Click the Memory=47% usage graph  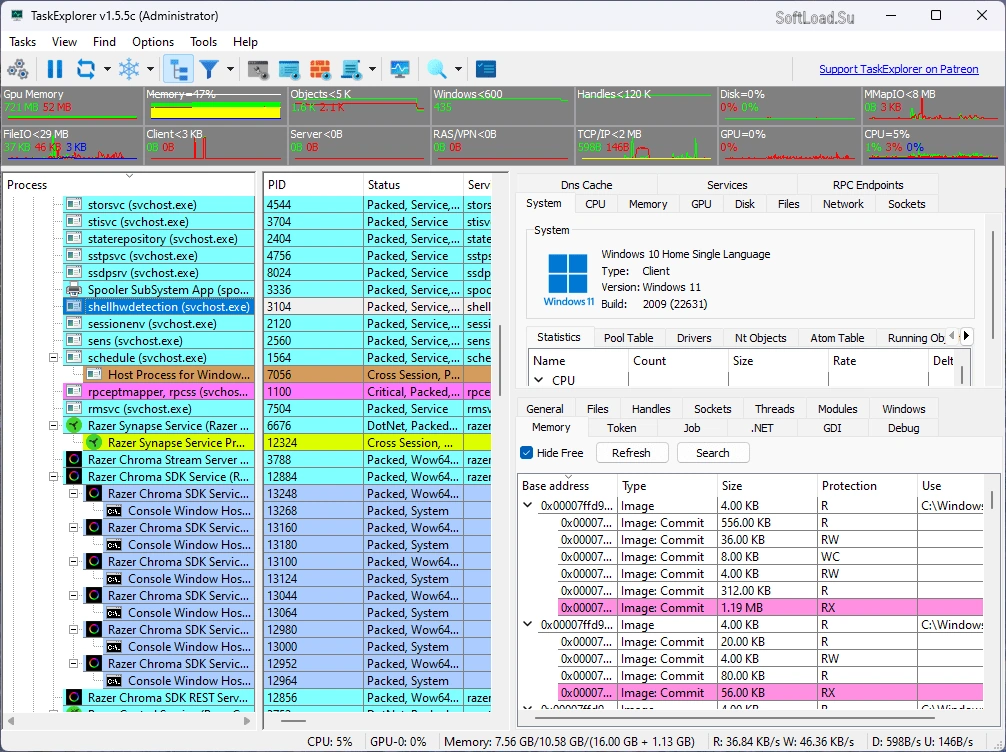(214, 106)
